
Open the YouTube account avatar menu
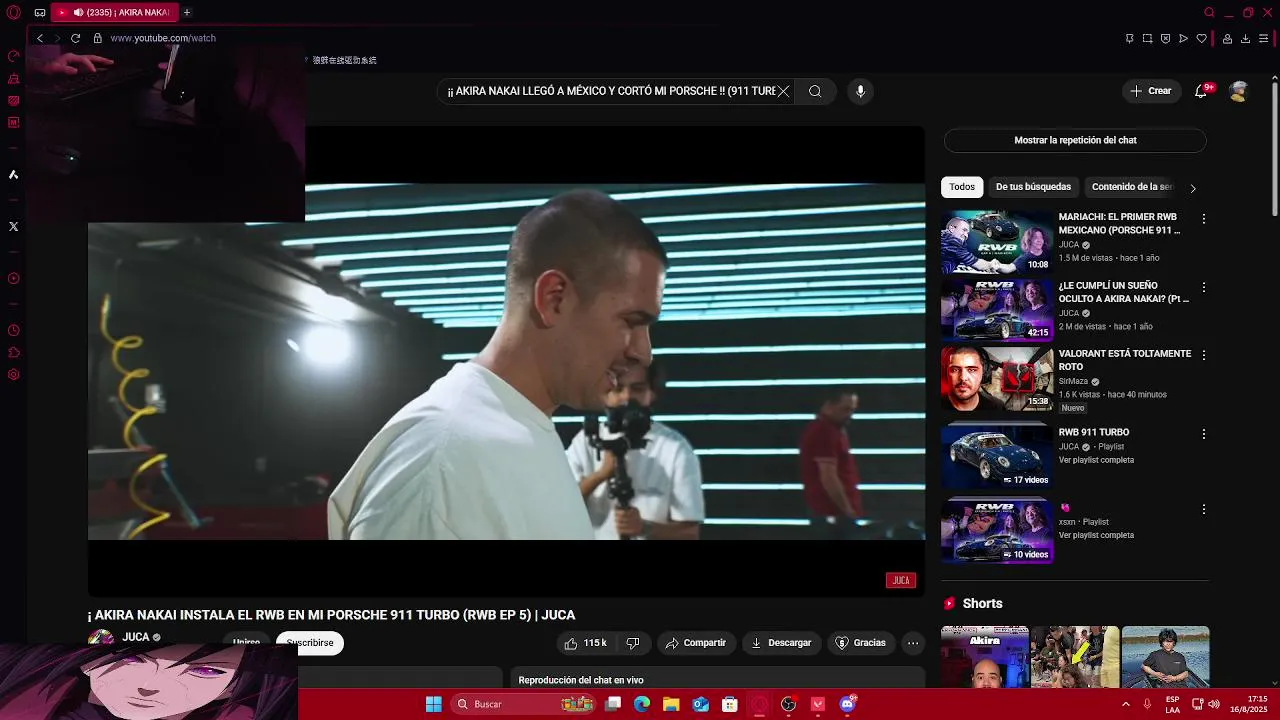click(x=1239, y=91)
